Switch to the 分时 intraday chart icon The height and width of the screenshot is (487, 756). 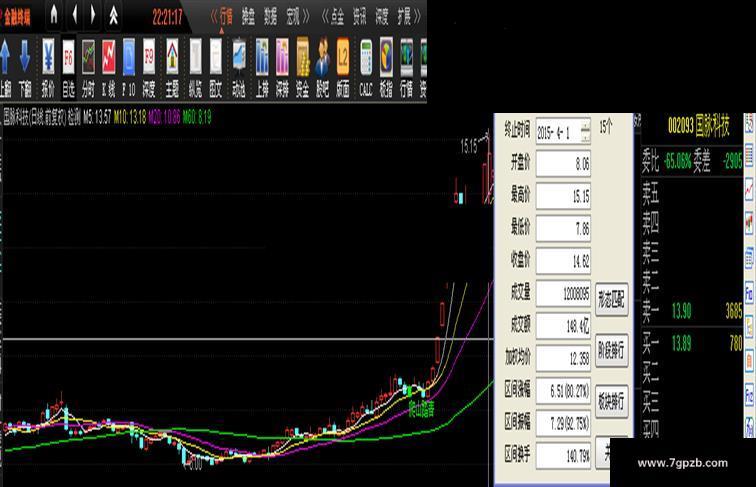(88, 57)
